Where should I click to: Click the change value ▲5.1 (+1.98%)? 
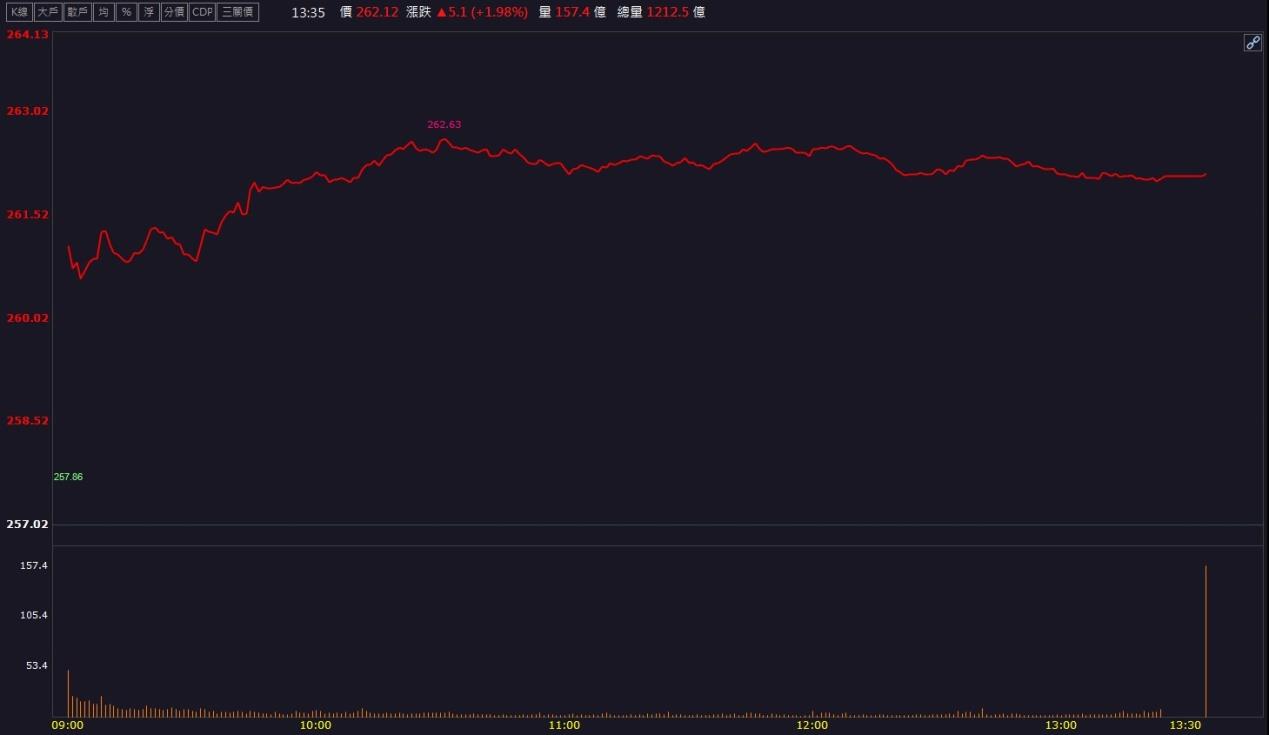[482, 13]
